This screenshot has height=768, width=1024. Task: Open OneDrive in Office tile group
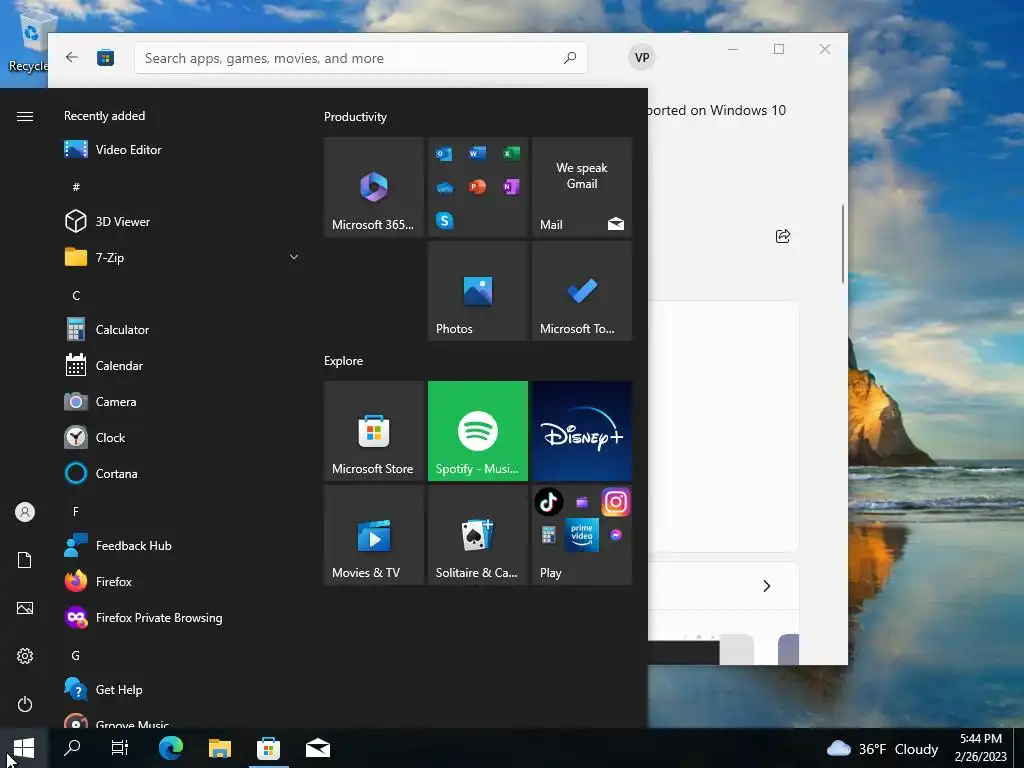click(x=445, y=187)
